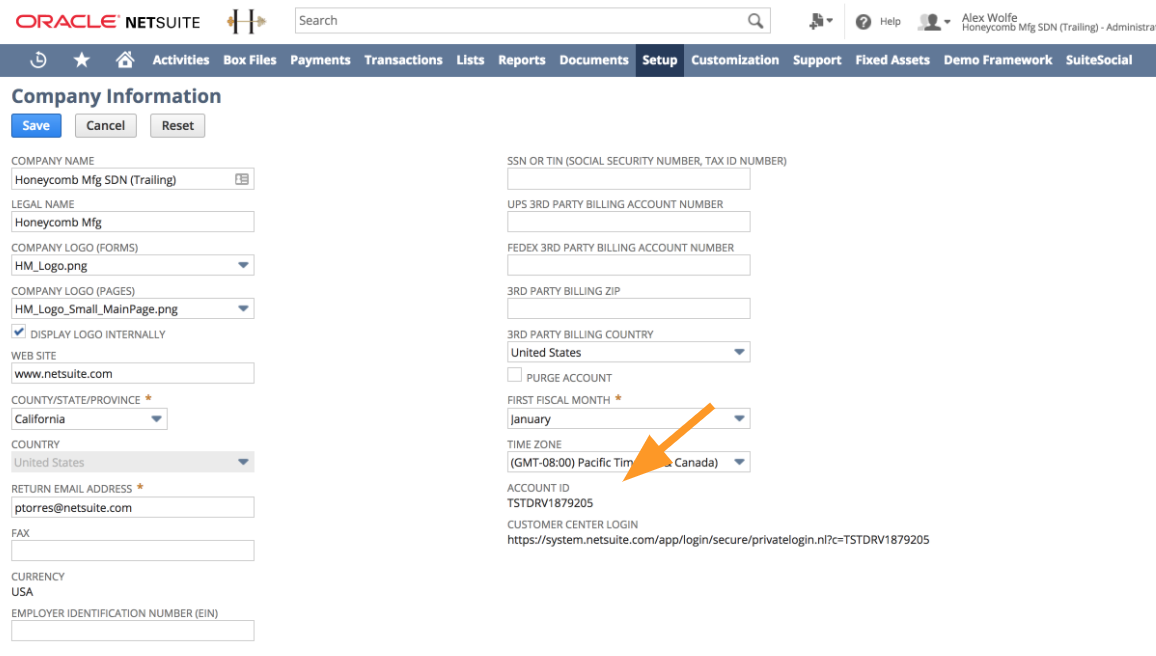Expand the Time Zone dropdown
The width and height of the screenshot is (1156, 656).
(739, 462)
